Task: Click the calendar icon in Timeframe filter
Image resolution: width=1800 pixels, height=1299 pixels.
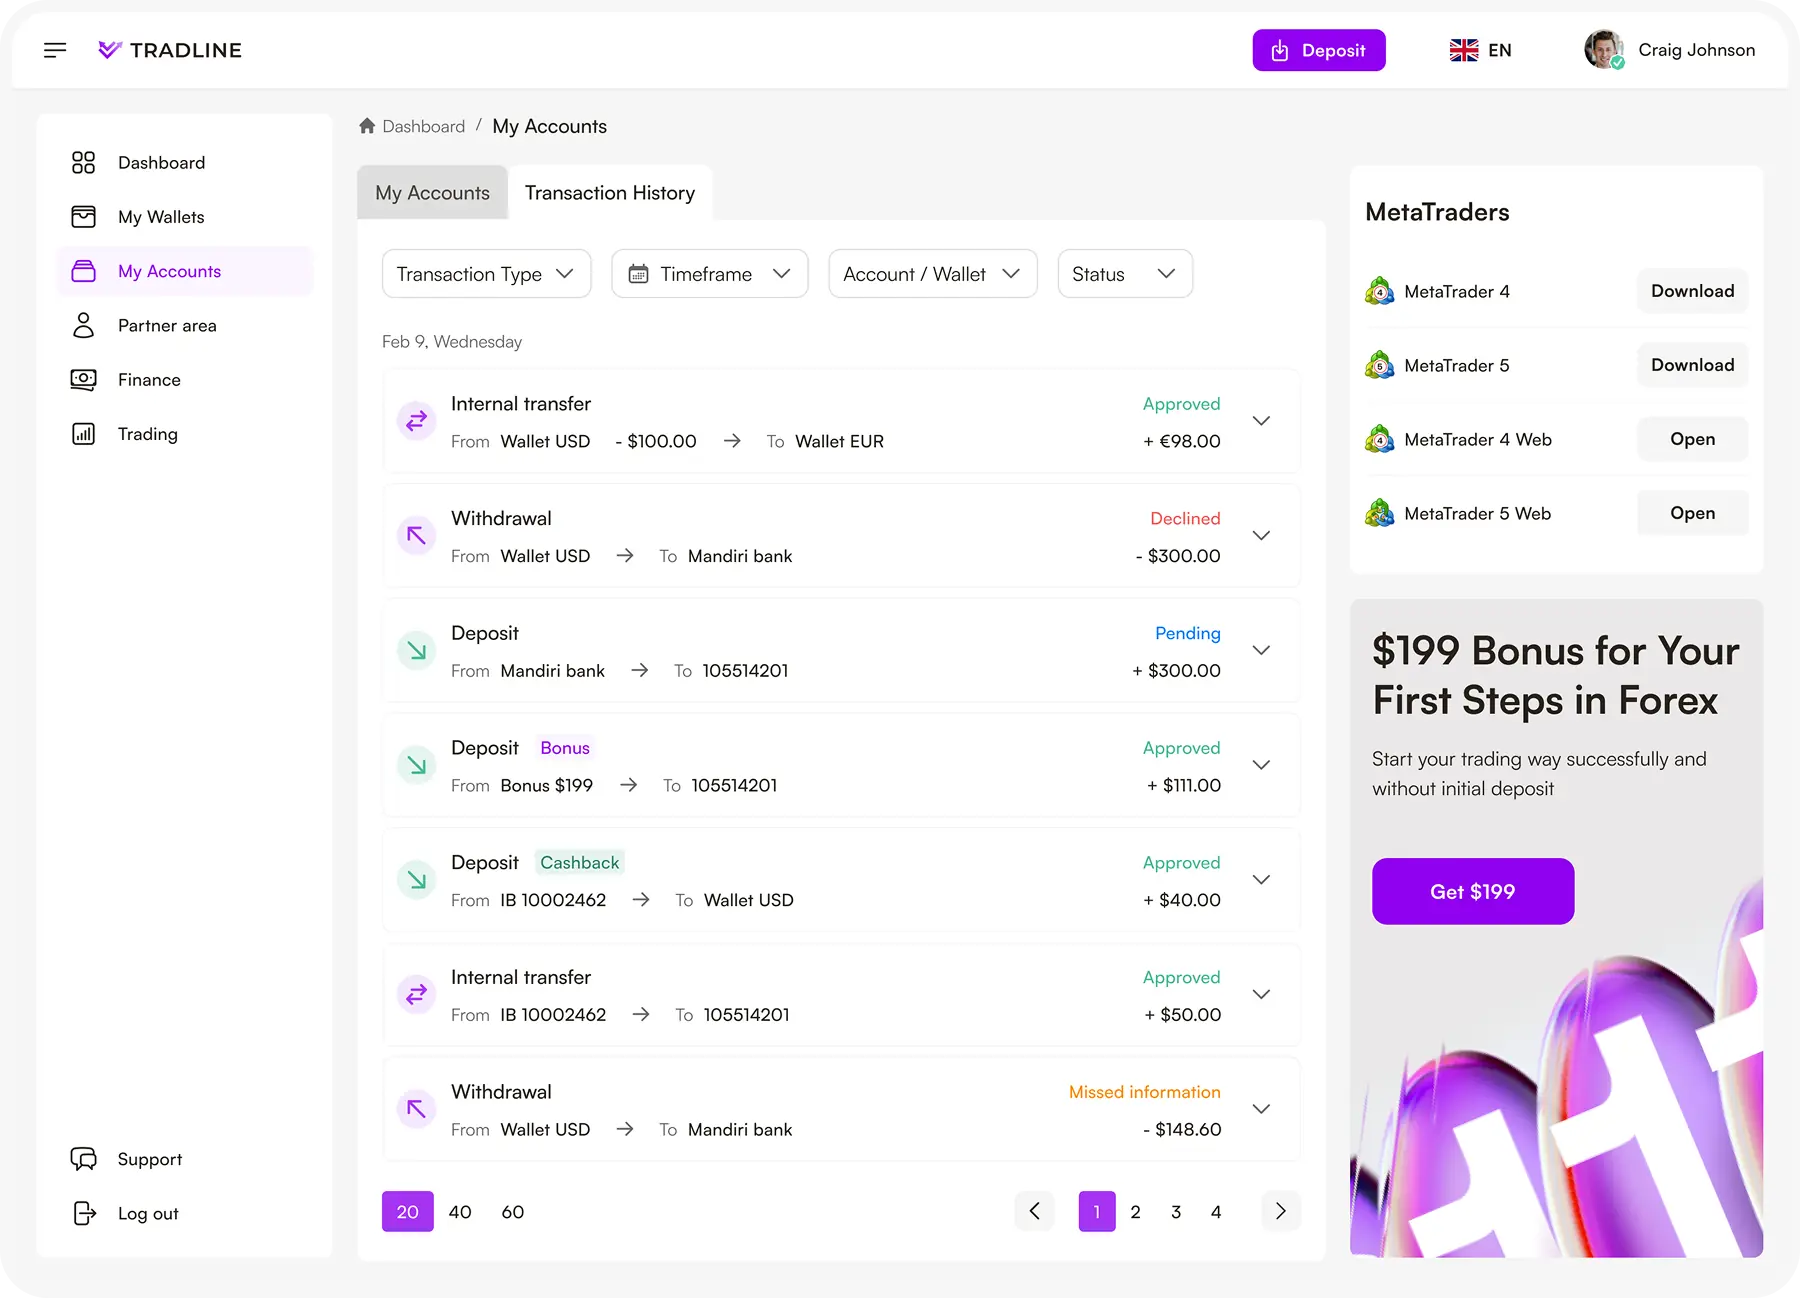Action: pos(638,274)
